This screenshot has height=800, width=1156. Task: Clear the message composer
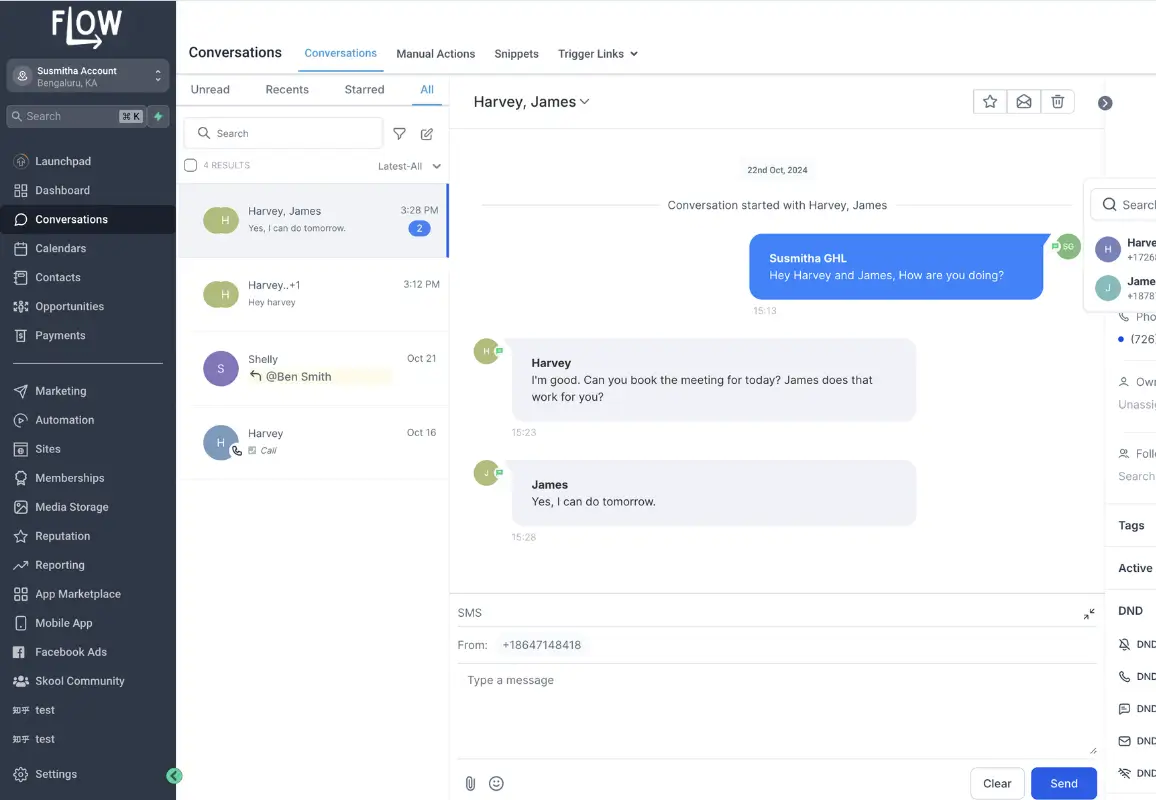pyautogui.click(x=996, y=783)
